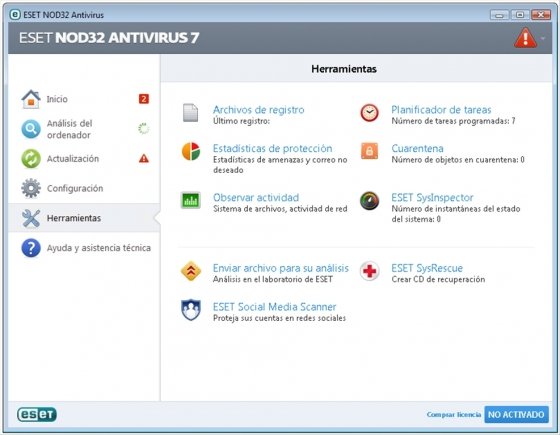Click the green Actualización refresh icon
Viewport: 560px width, 435px height.
click(31, 158)
